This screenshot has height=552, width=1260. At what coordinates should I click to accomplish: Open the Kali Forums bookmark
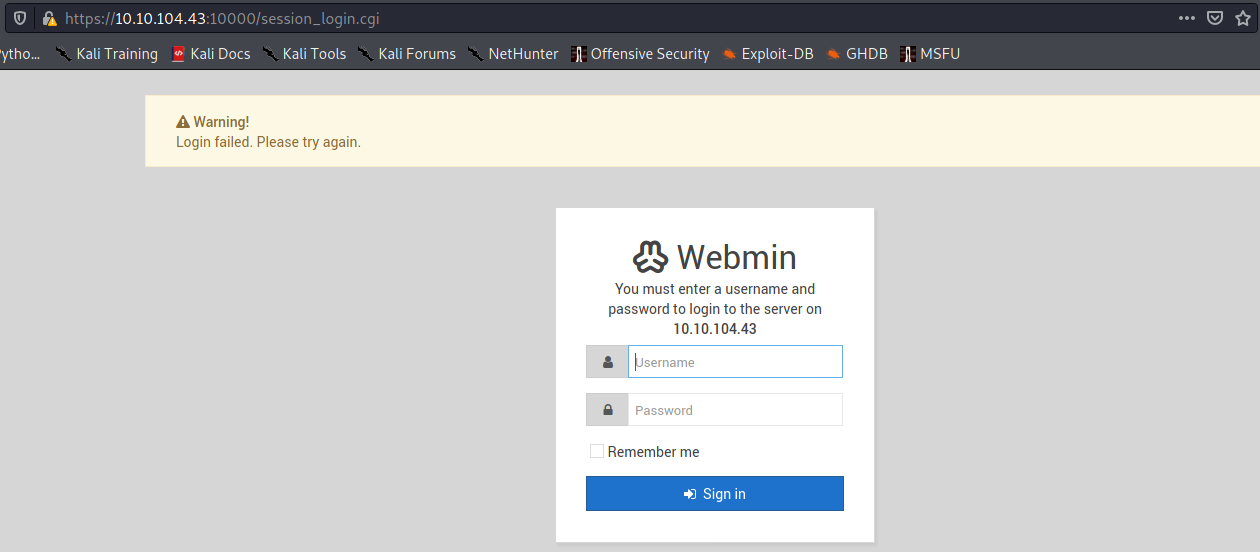click(x=407, y=54)
